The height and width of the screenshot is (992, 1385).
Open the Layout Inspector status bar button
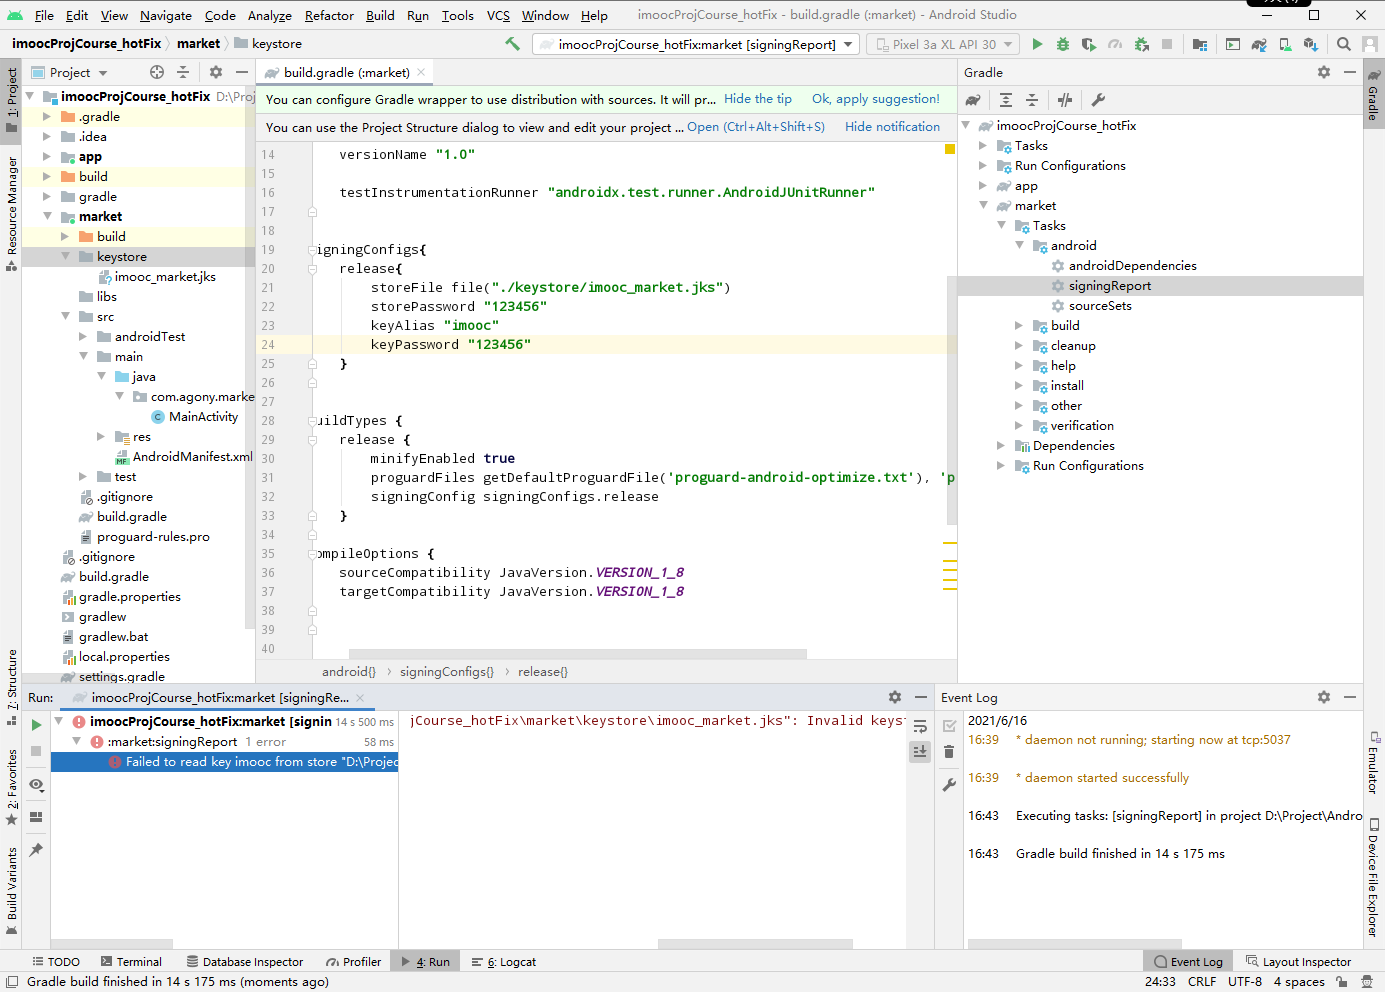coord(1298,962)
